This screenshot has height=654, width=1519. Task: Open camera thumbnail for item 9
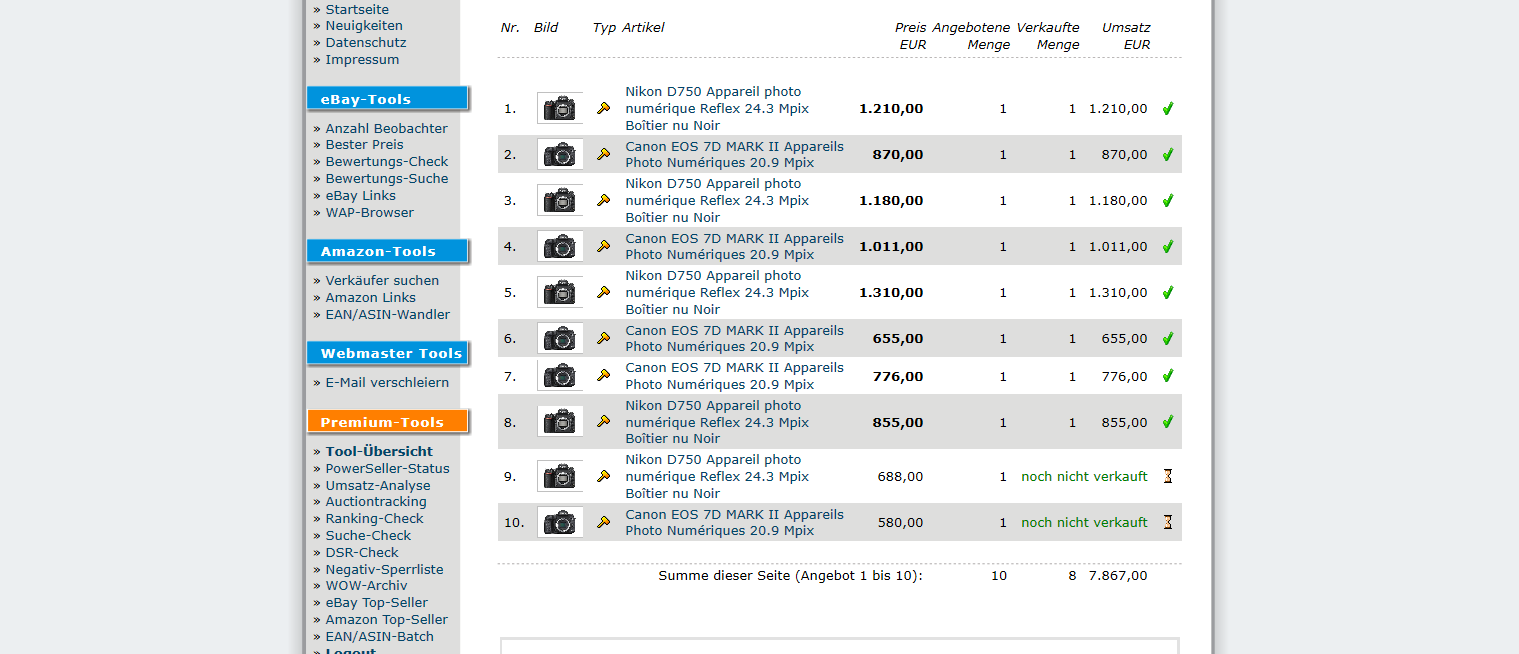click(x=560, y=476)
